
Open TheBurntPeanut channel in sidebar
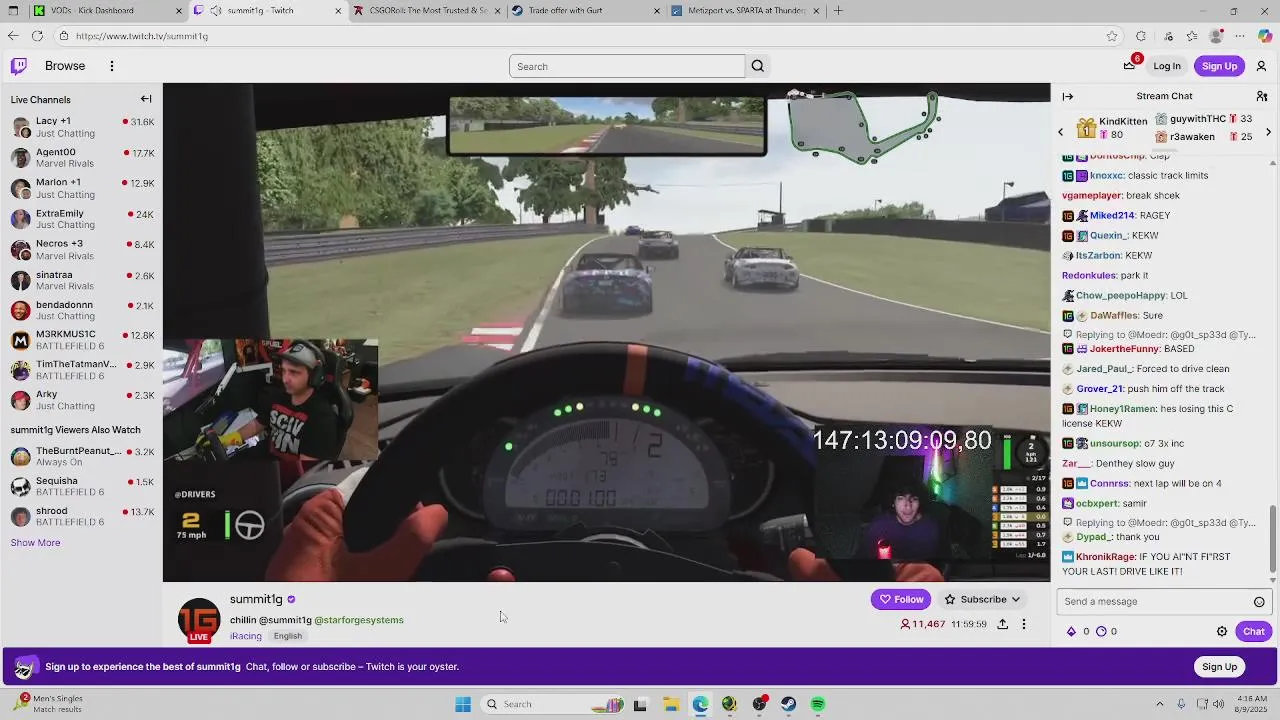[x=82, y=456]
